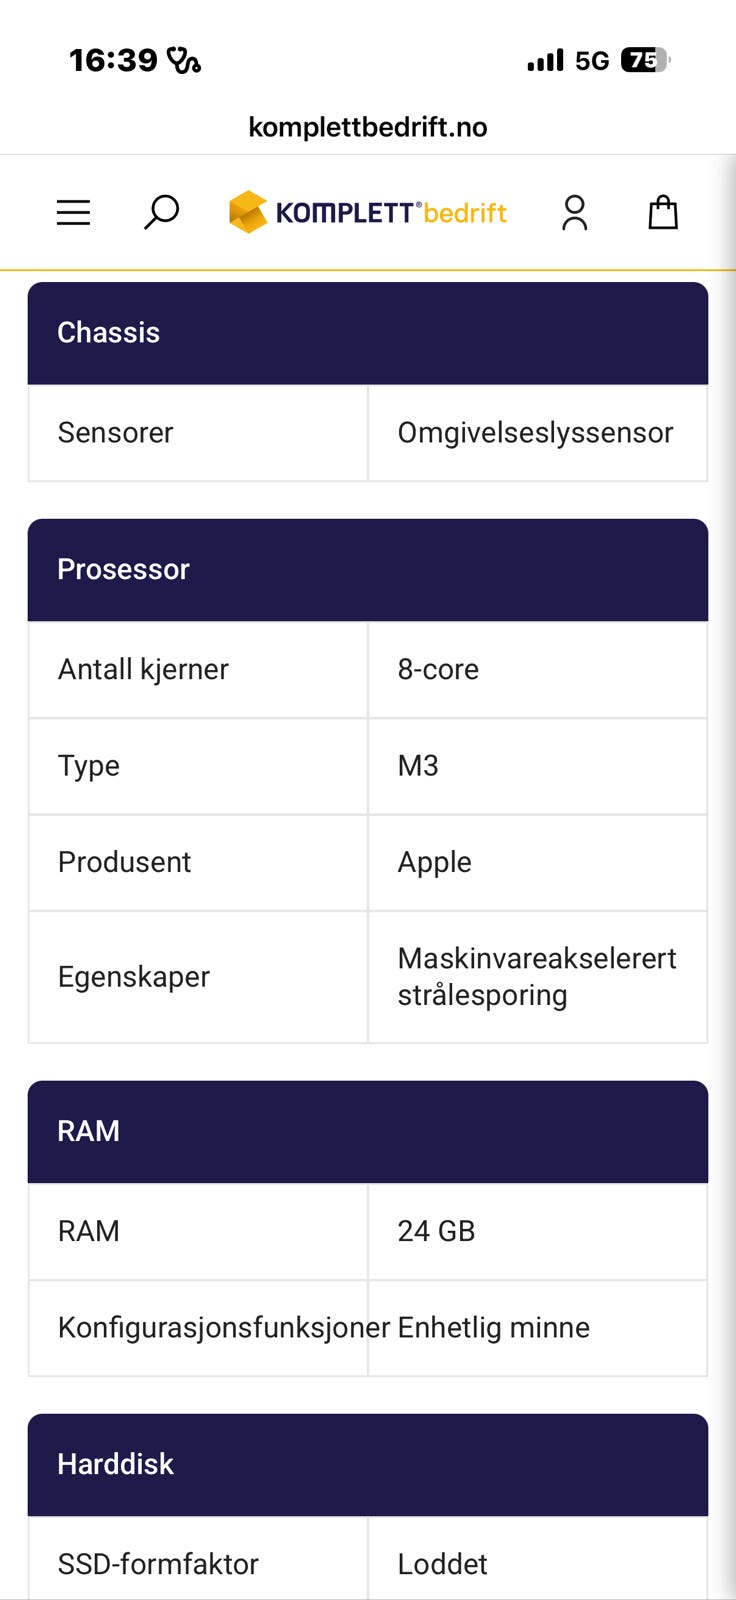Tap the SSD-formfaktor row label

[x=158, y=1564]
